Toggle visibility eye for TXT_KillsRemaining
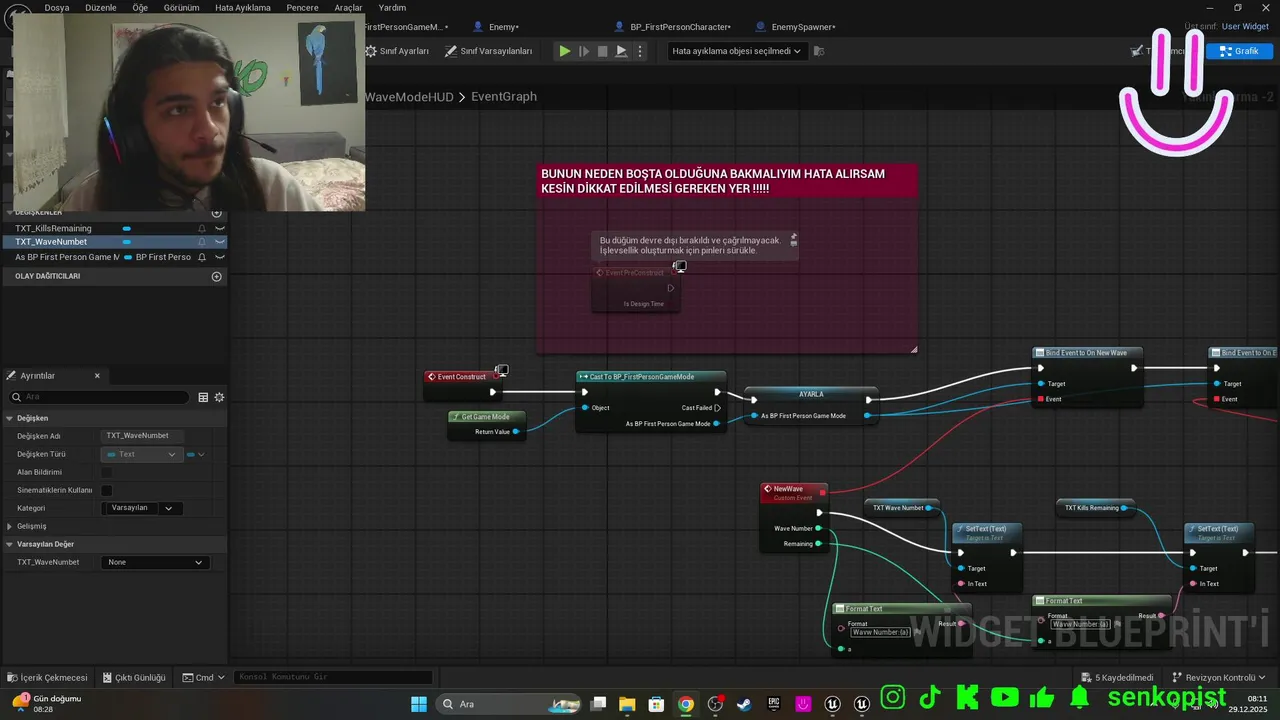Viewport: 1280px width, 720px height. coord(220,228)
